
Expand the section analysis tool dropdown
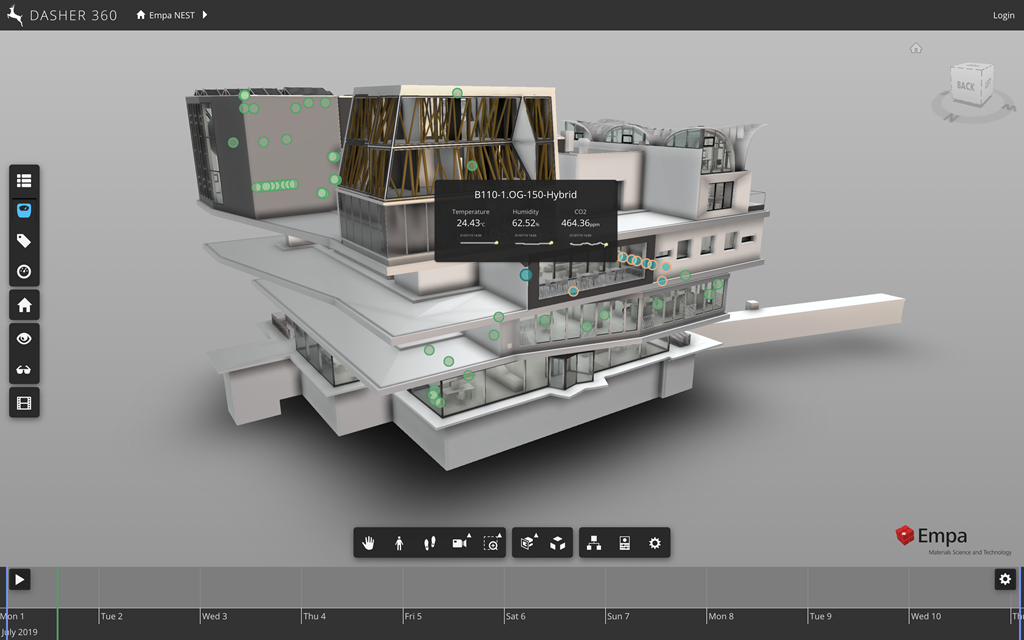click(528, 543)
